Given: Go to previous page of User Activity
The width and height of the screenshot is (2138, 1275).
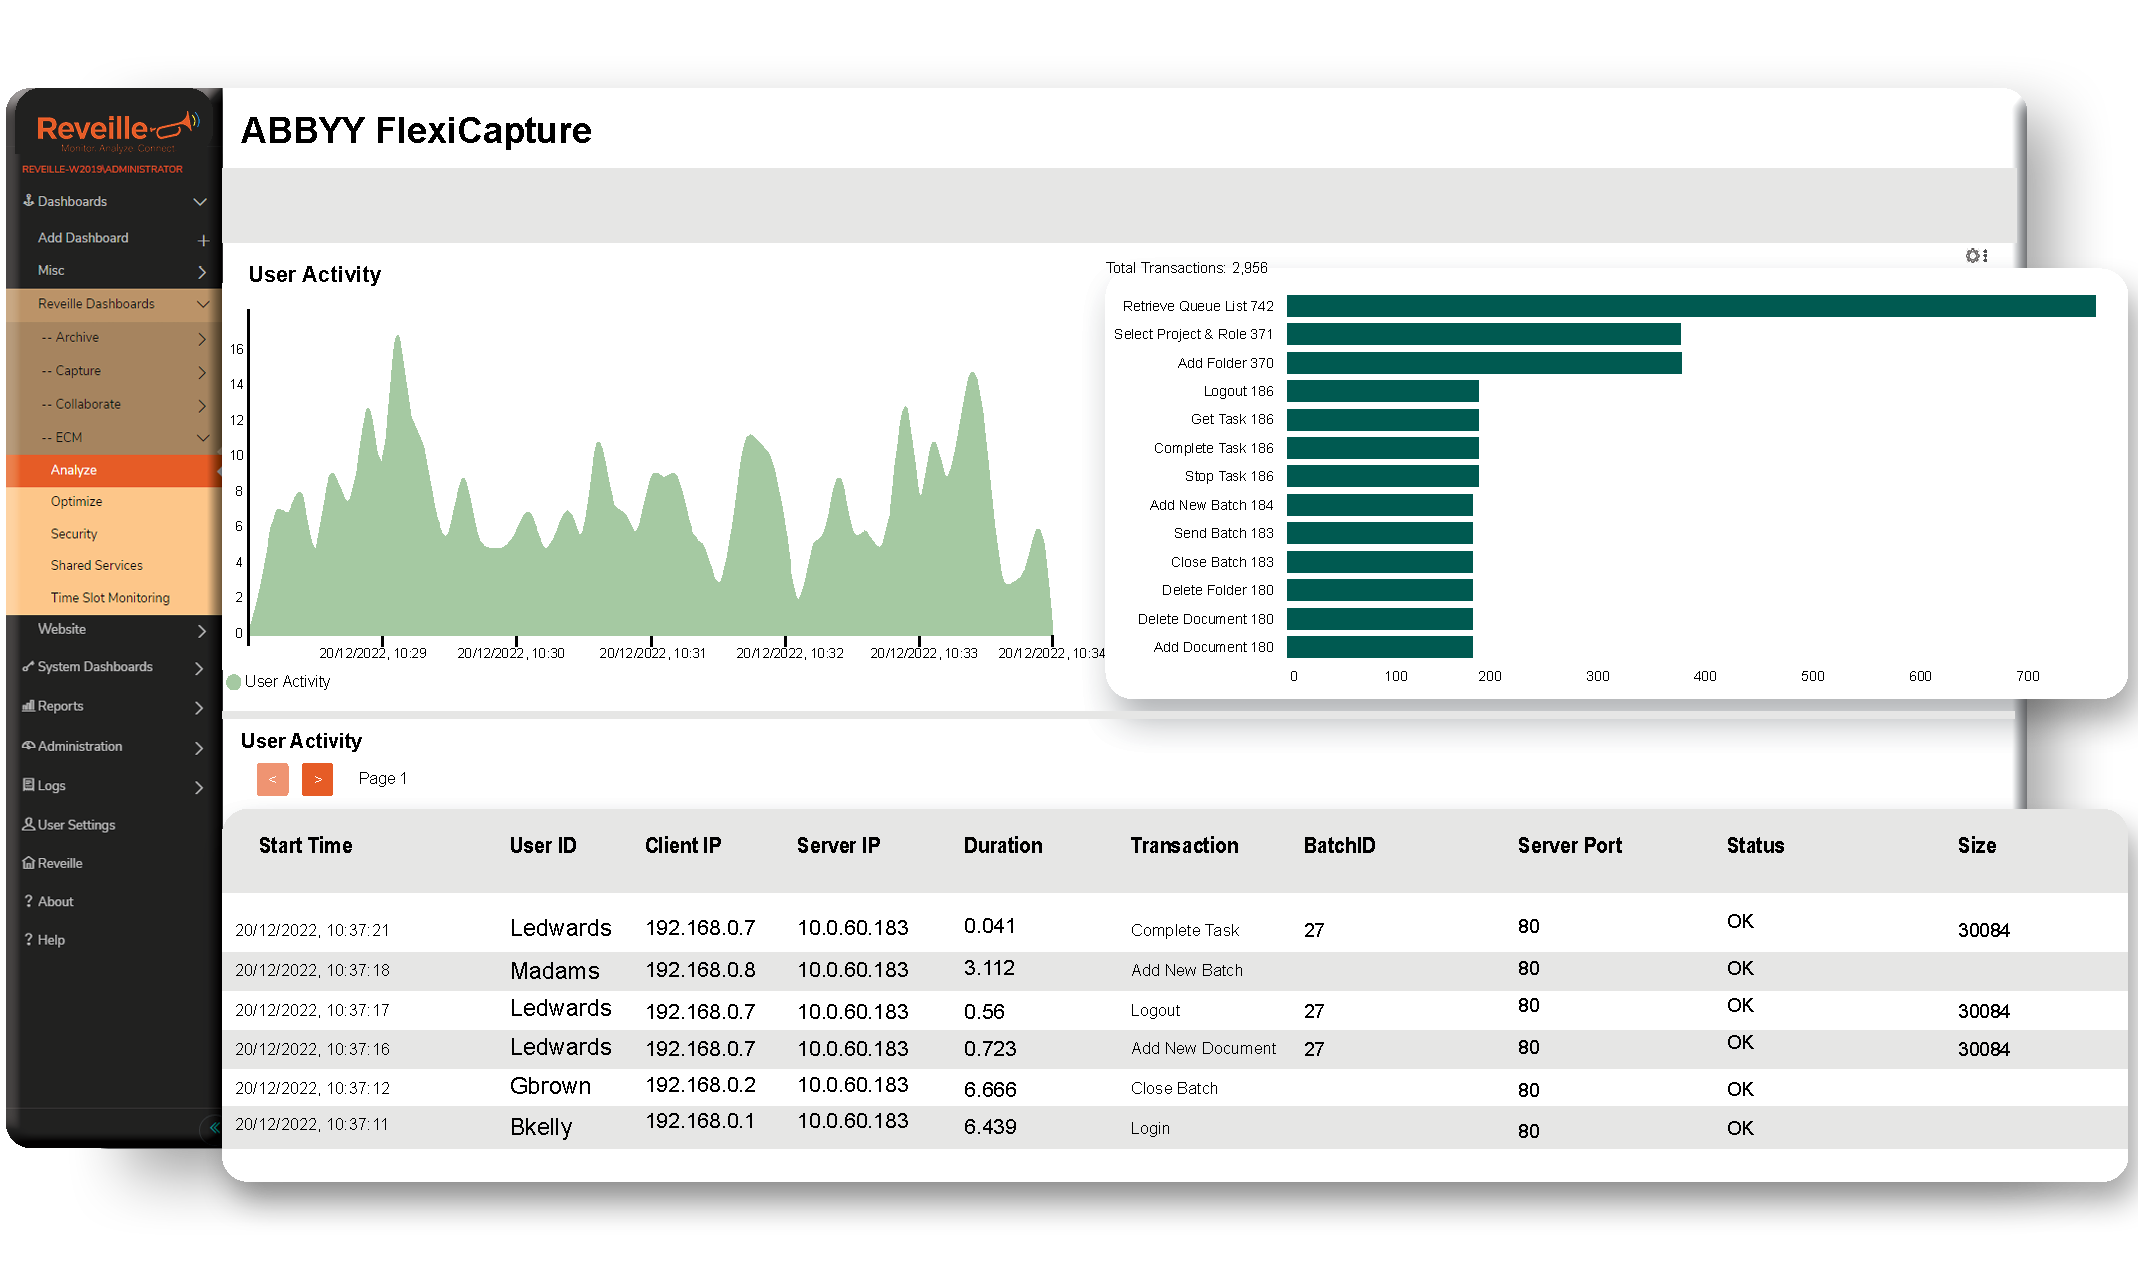Looking at the screenshot, I should click(273, 779).
